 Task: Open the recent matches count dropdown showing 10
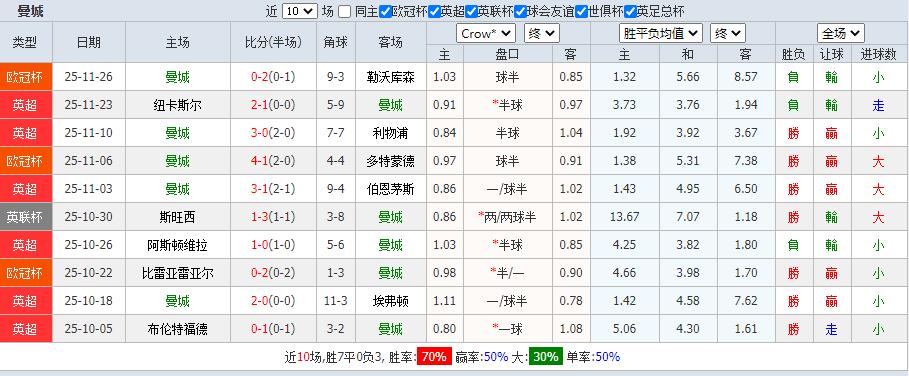point(300,11)
